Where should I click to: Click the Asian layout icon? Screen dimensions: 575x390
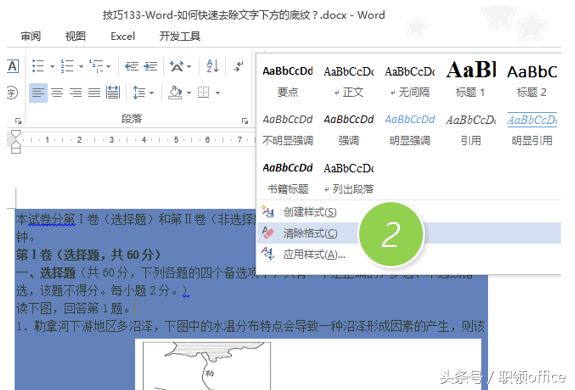point(177,66)
